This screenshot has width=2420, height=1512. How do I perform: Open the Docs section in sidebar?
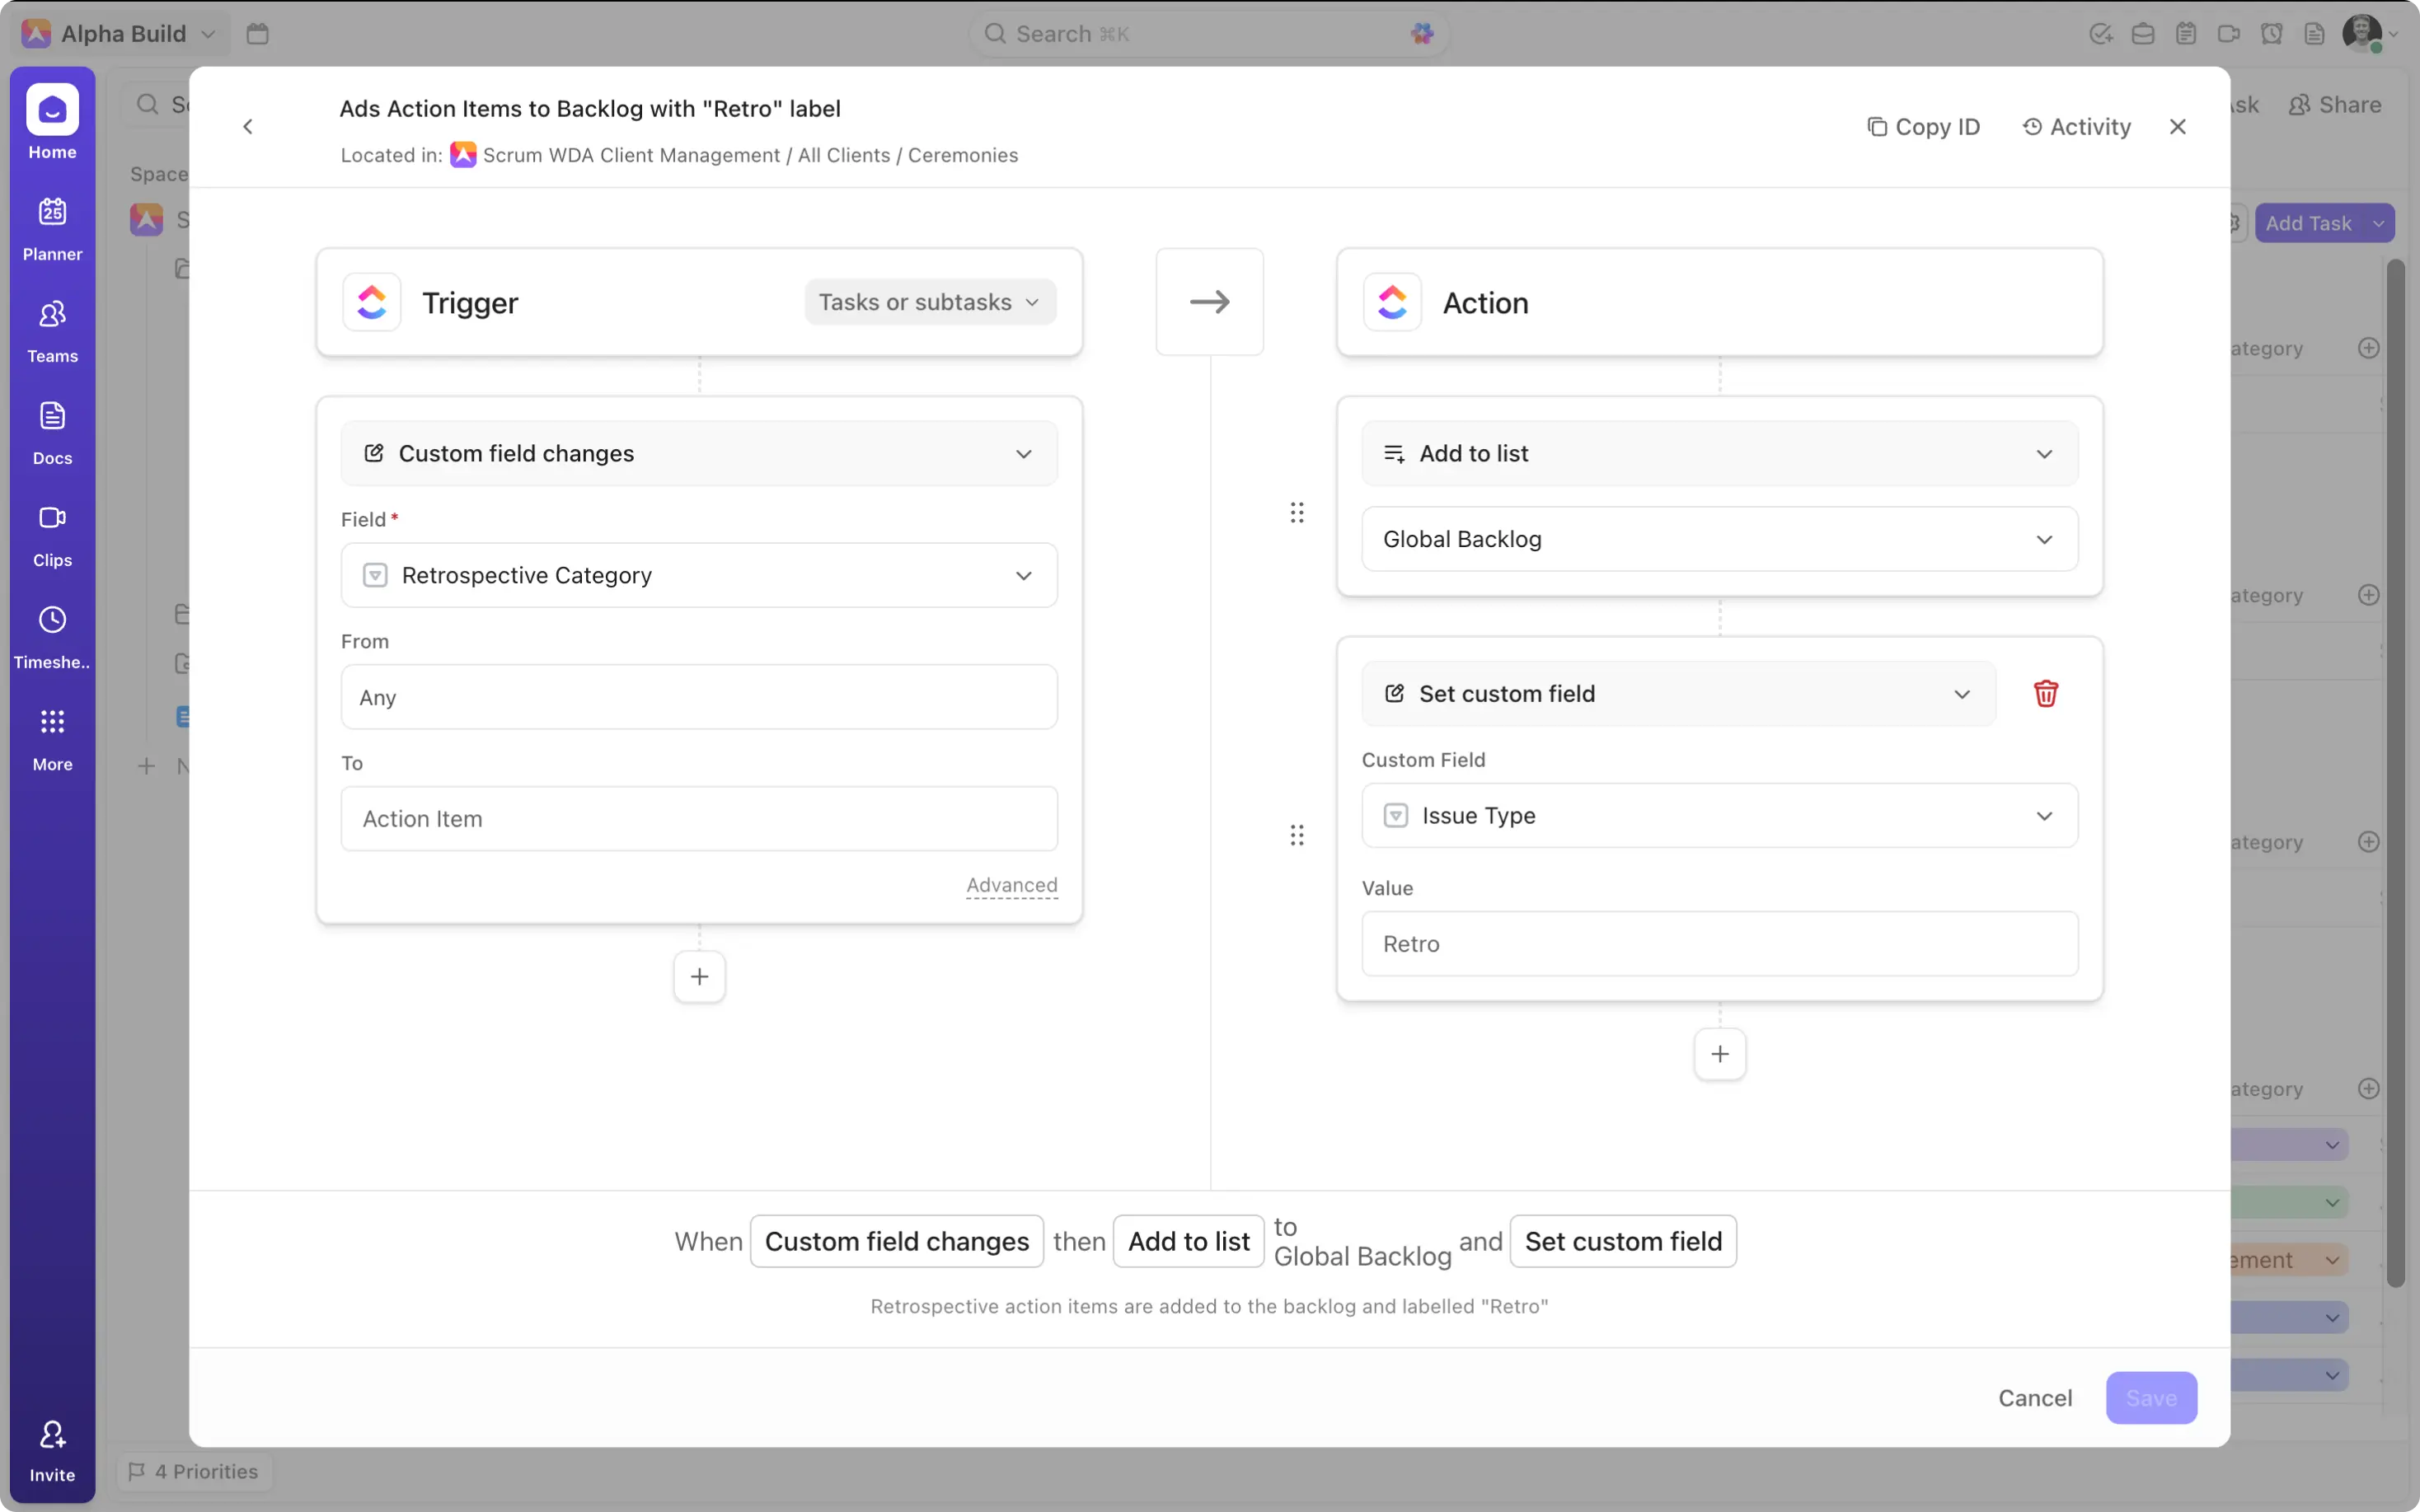pyautogui.click(x=52, y=433)
